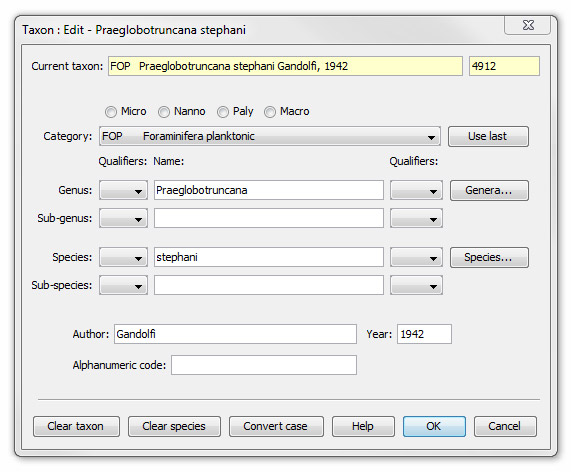571x472 pixels.
Task: Expand the right Species qualifier dropdown
Action: [x=416, y=257]
